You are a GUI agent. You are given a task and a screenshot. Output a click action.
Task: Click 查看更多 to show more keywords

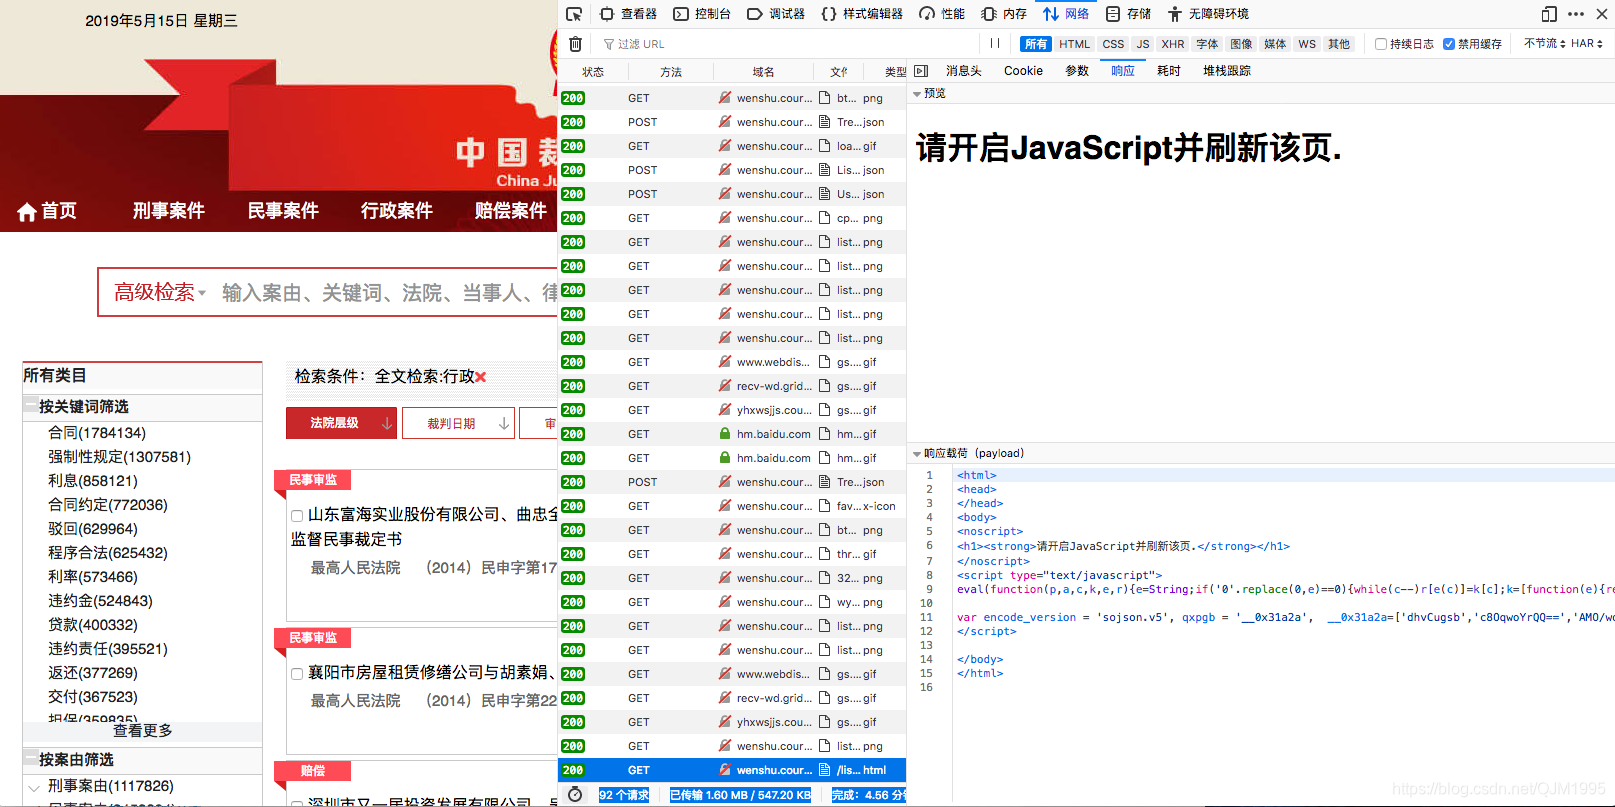pos(143,731)
